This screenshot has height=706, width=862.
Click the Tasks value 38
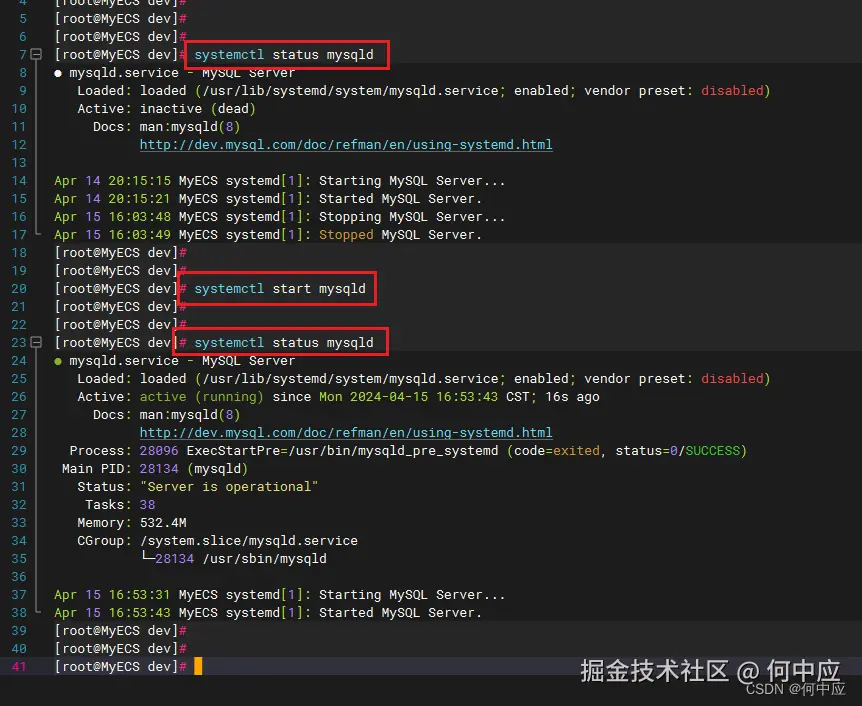click(147, 505)
